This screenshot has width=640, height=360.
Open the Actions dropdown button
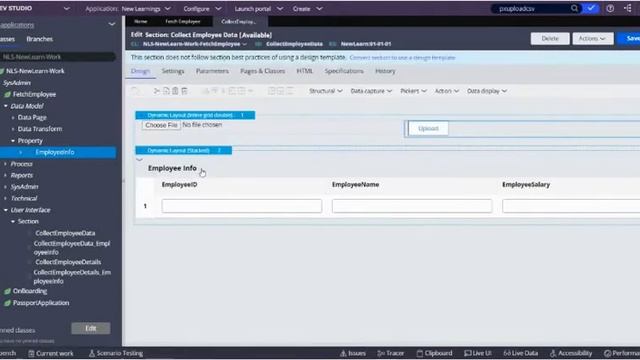click(593, 38)
